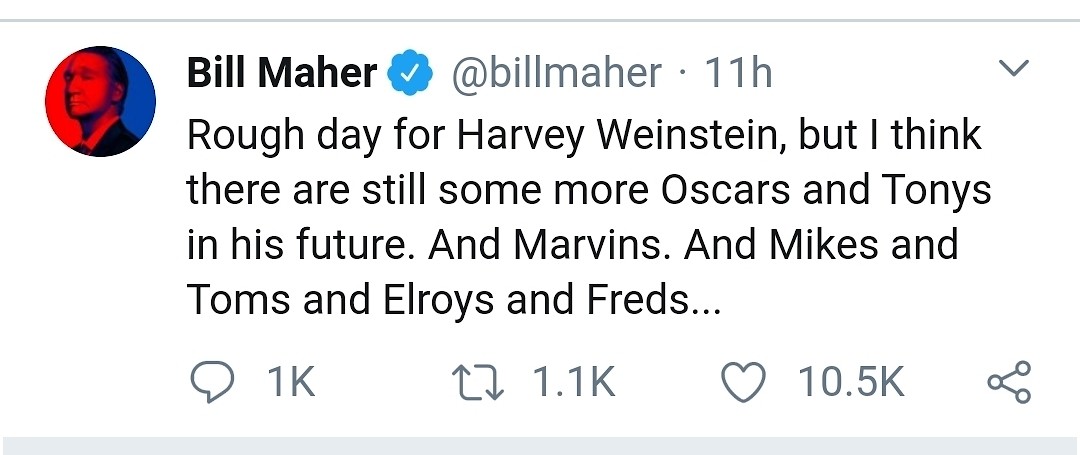This screenshot has width=1080, height=455.
Task: Click the 10.5K likes count
Action: [x=850, y=382]
